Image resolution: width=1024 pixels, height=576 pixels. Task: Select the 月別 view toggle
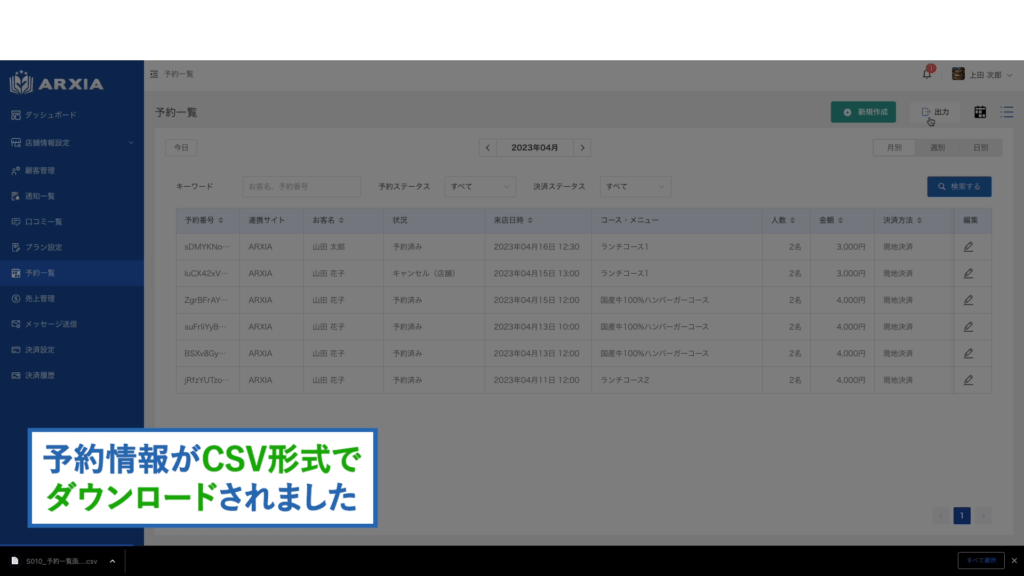coord(894,148)
